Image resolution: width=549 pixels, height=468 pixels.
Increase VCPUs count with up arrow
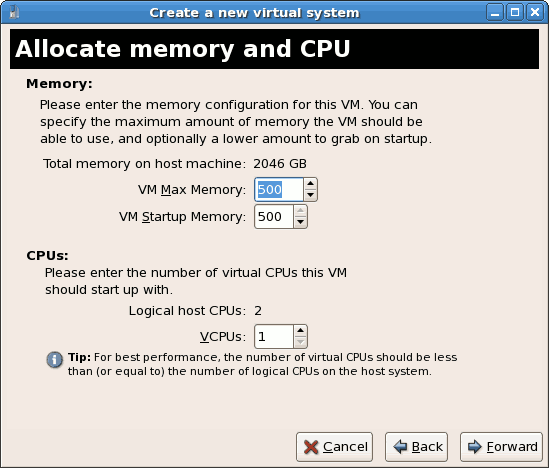[300, 331]
